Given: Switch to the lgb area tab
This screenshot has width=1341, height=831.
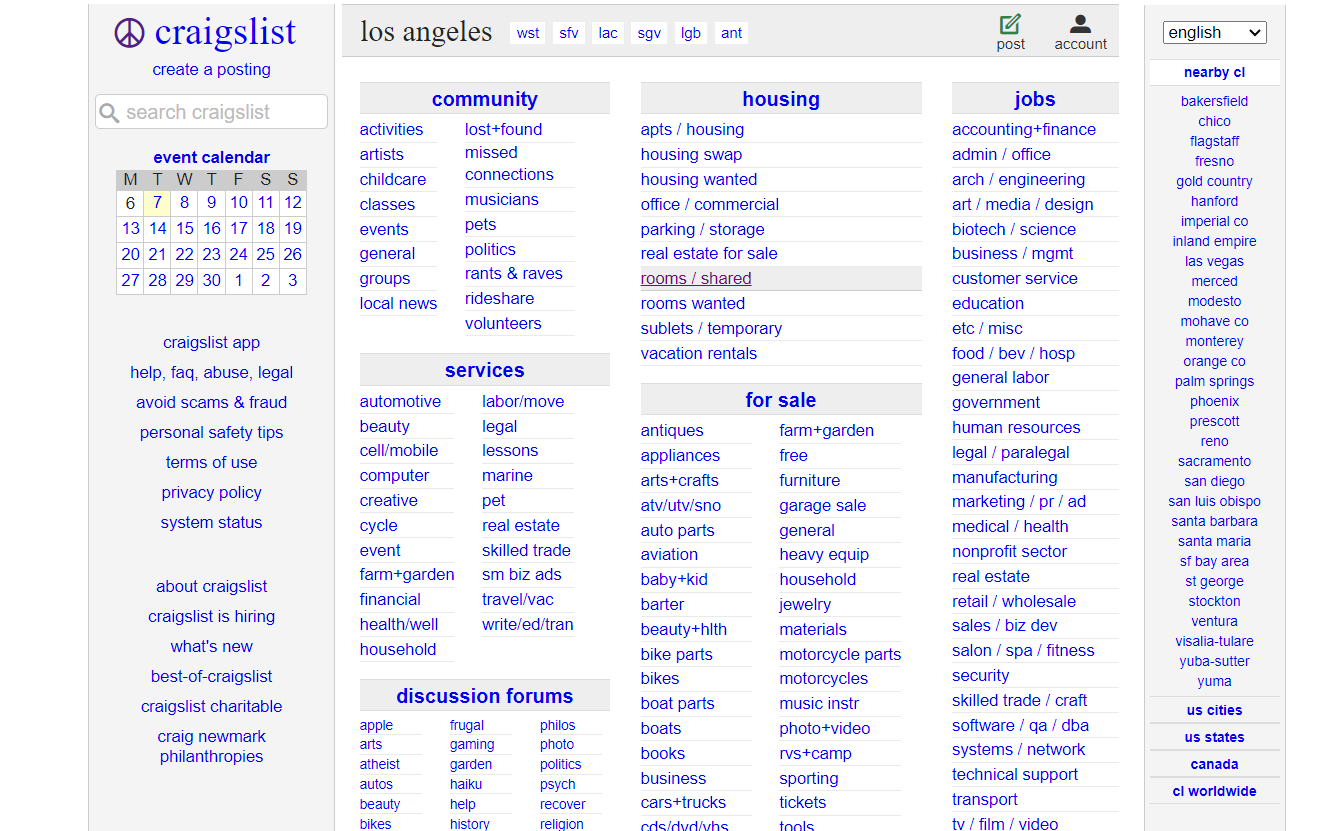Looking at the screenshot, I should point(691,33).
